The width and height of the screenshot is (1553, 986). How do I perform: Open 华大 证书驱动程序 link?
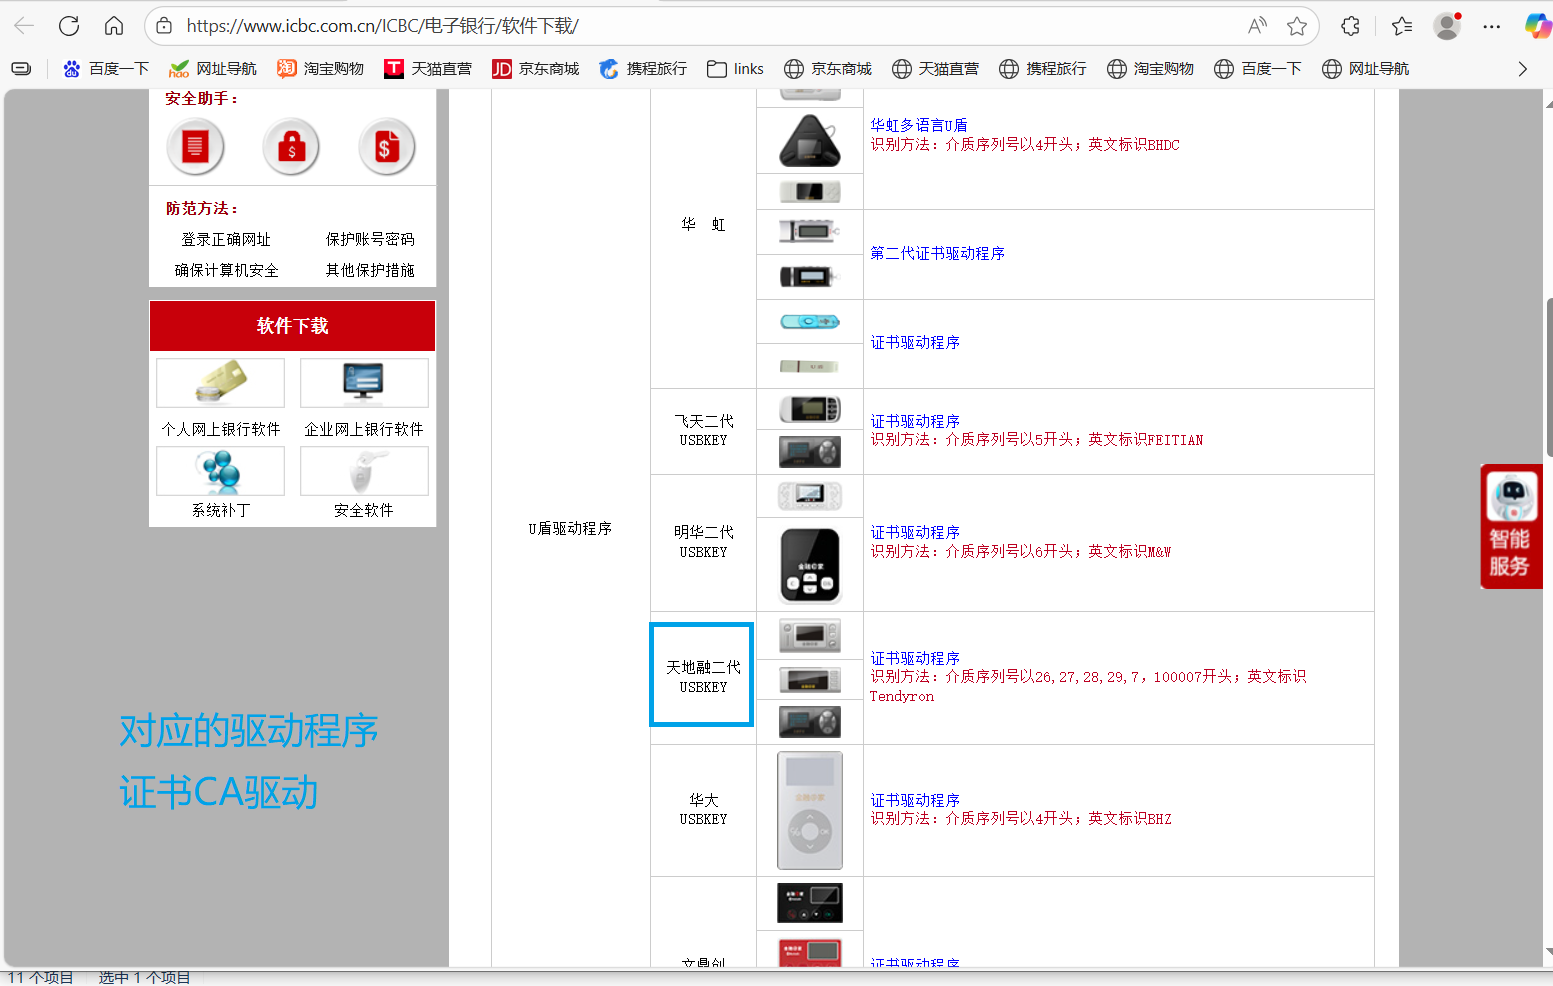point(914,800)
